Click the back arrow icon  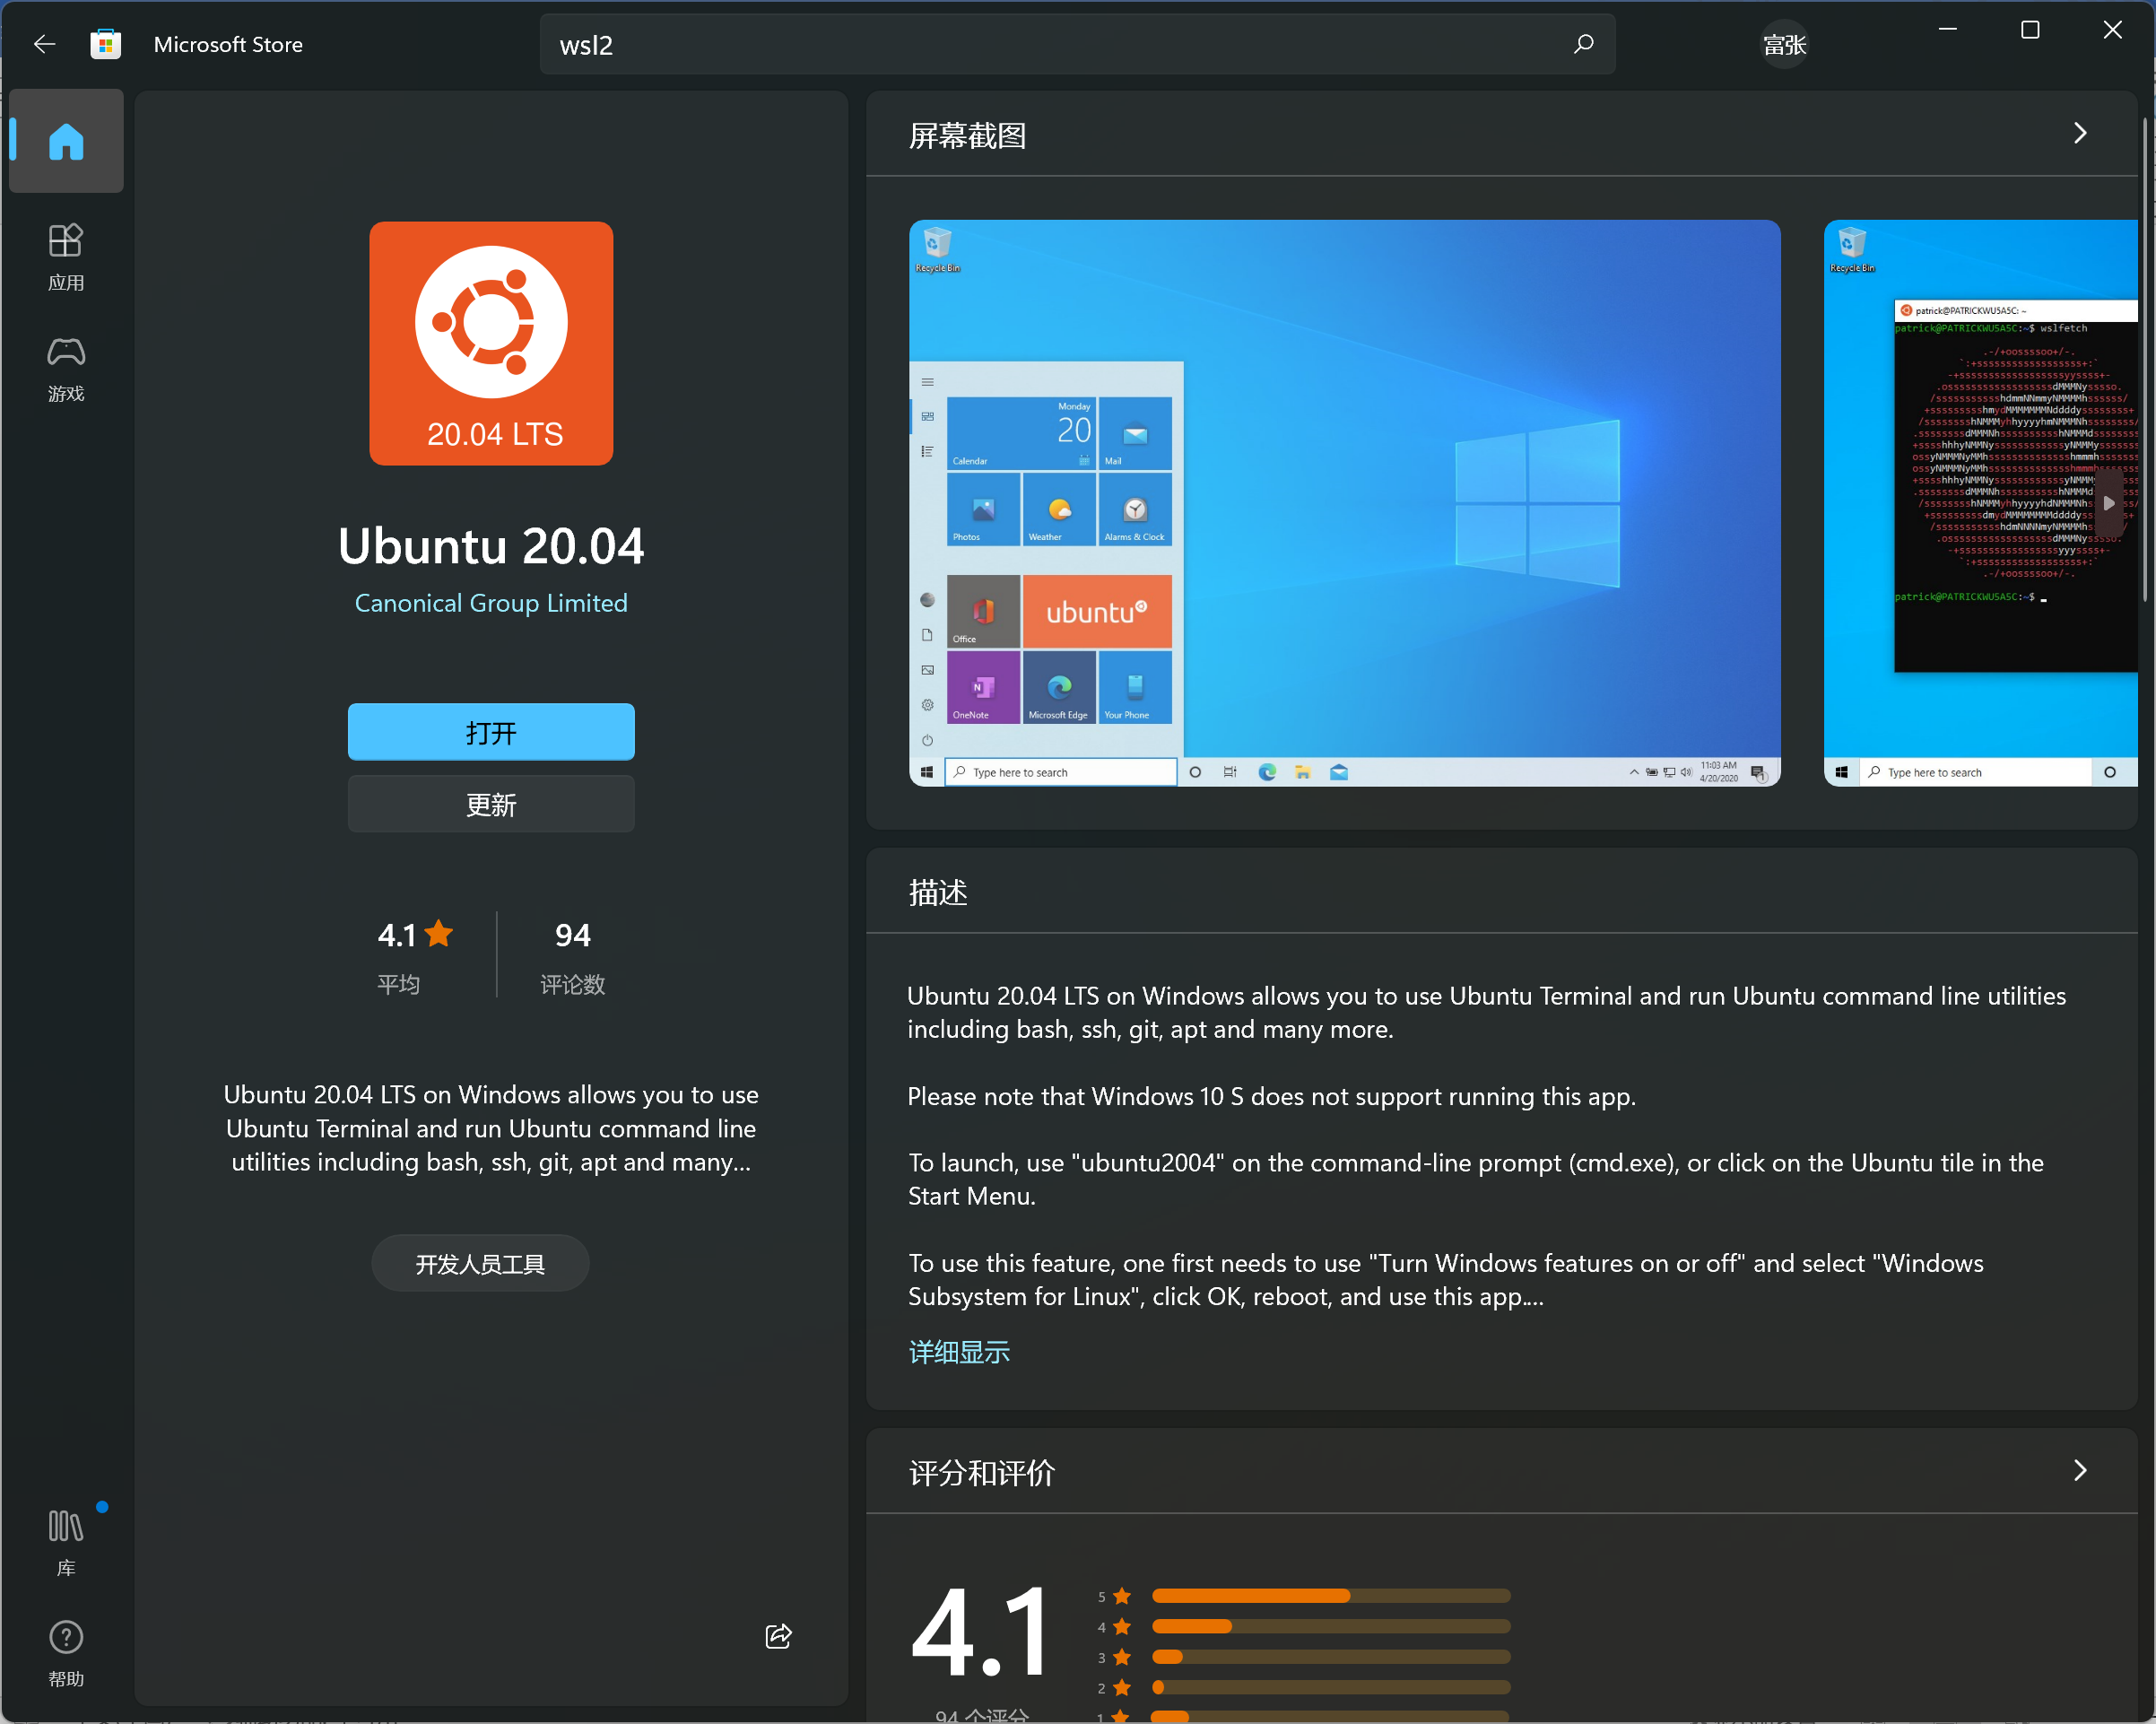[44, 44]
